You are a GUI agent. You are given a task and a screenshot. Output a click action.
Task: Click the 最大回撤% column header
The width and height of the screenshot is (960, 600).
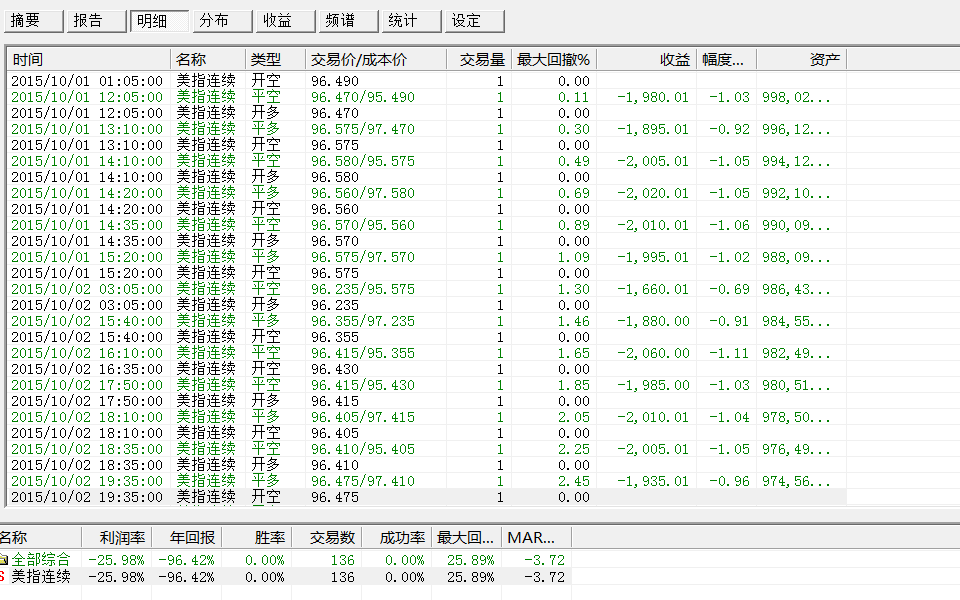click(554, 60)
